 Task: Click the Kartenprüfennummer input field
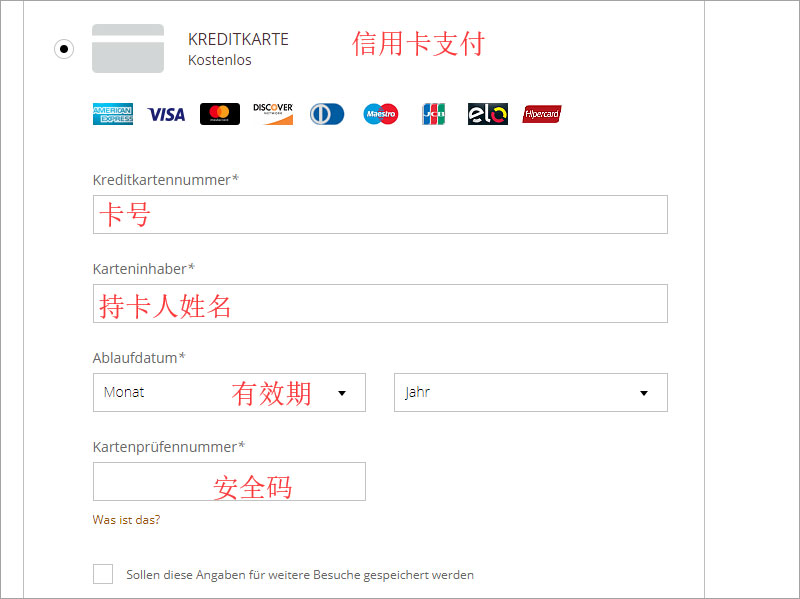[x=229, y=482]
